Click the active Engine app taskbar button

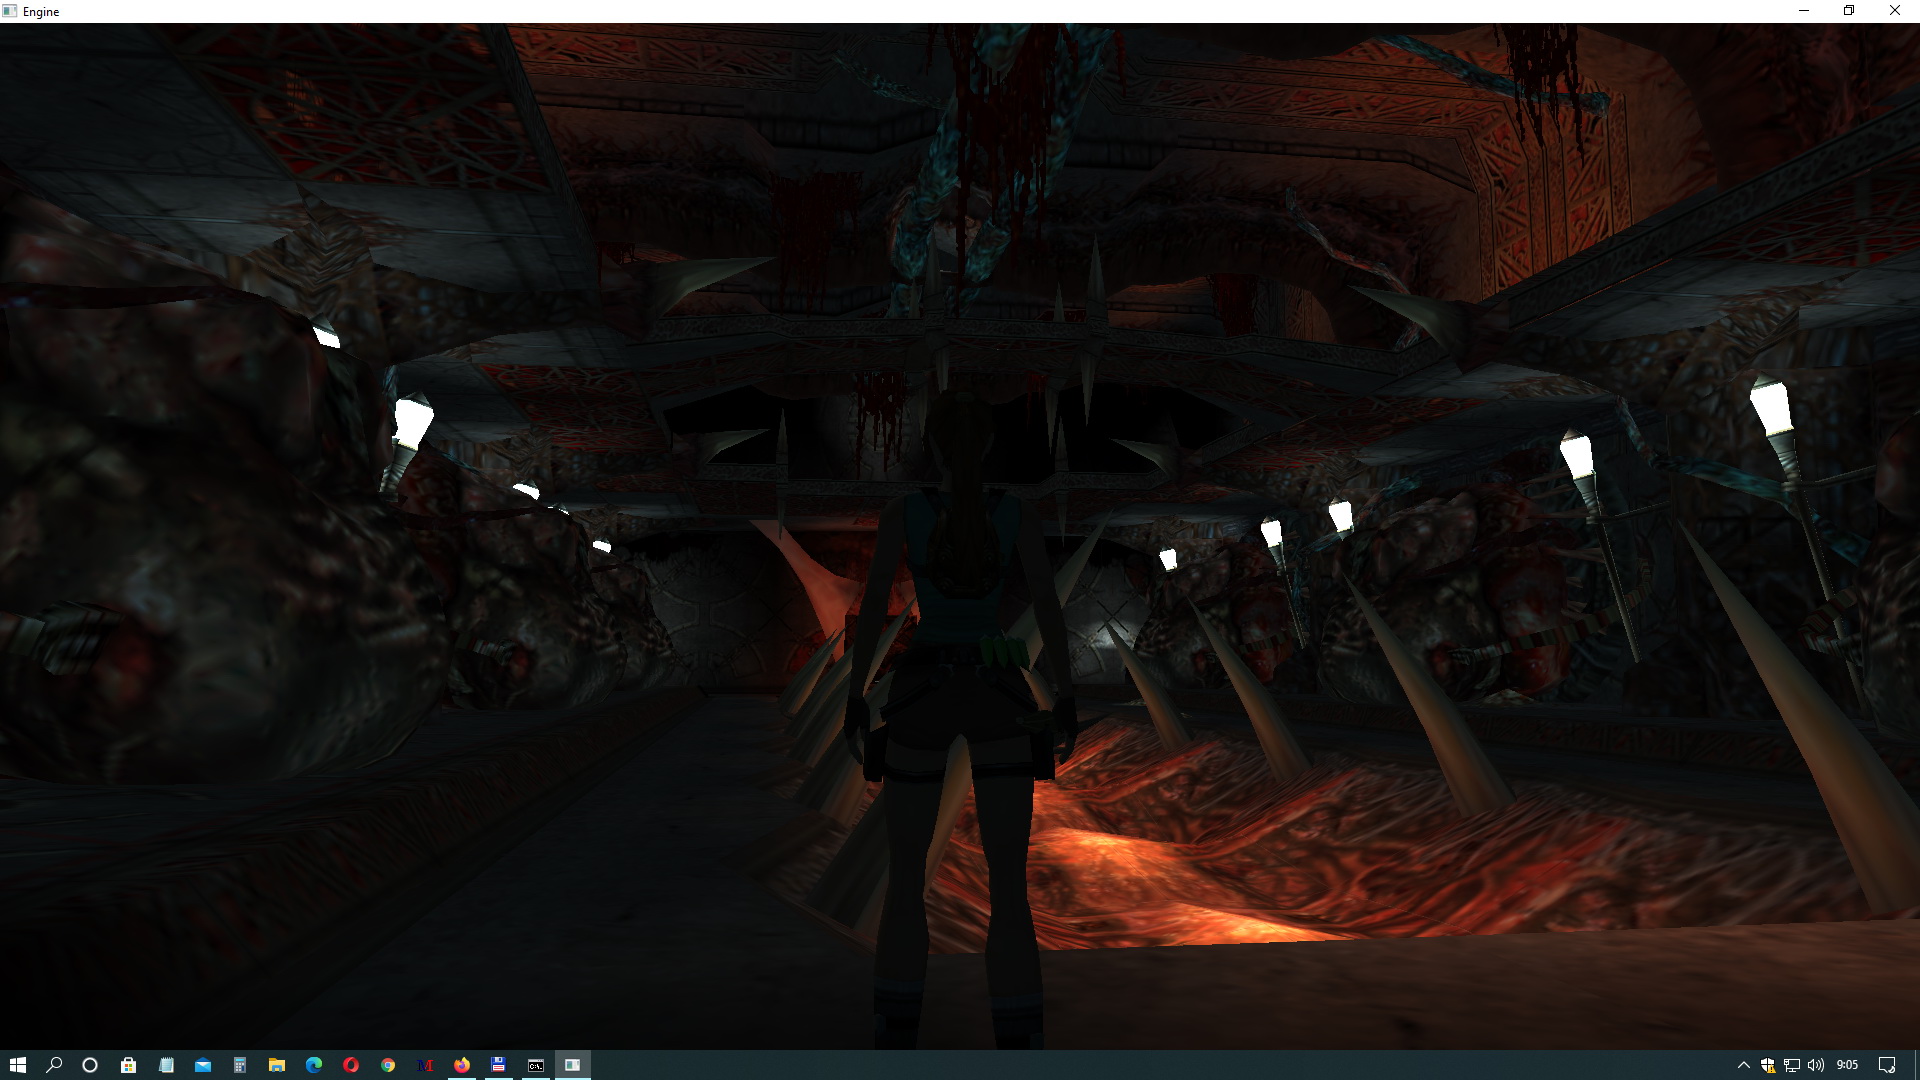coord(572,1065)
